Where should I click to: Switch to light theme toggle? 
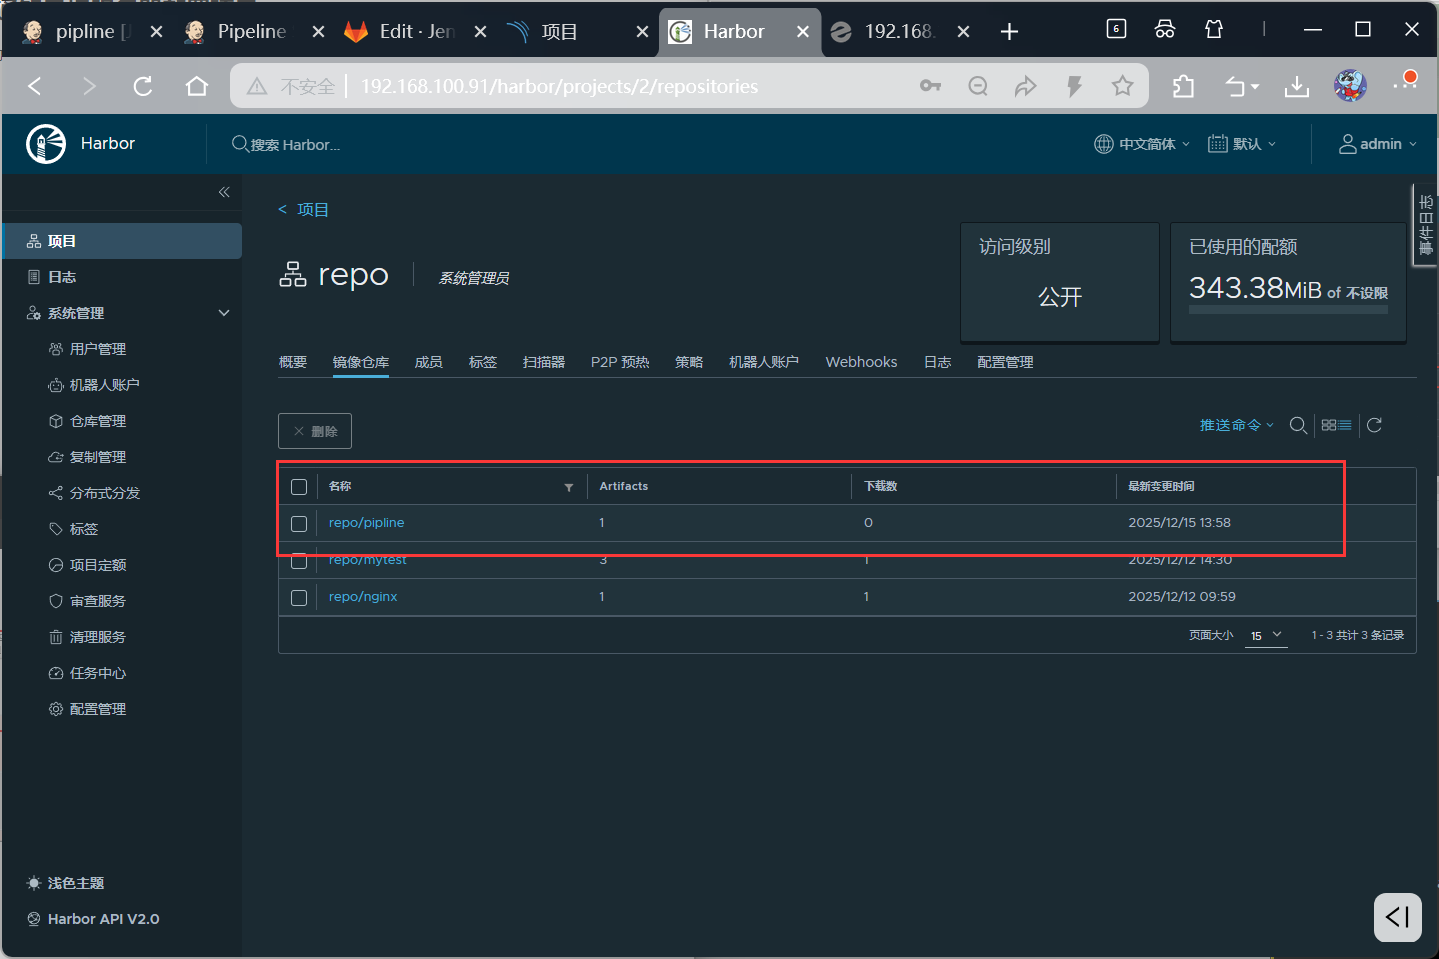point(65,883)
